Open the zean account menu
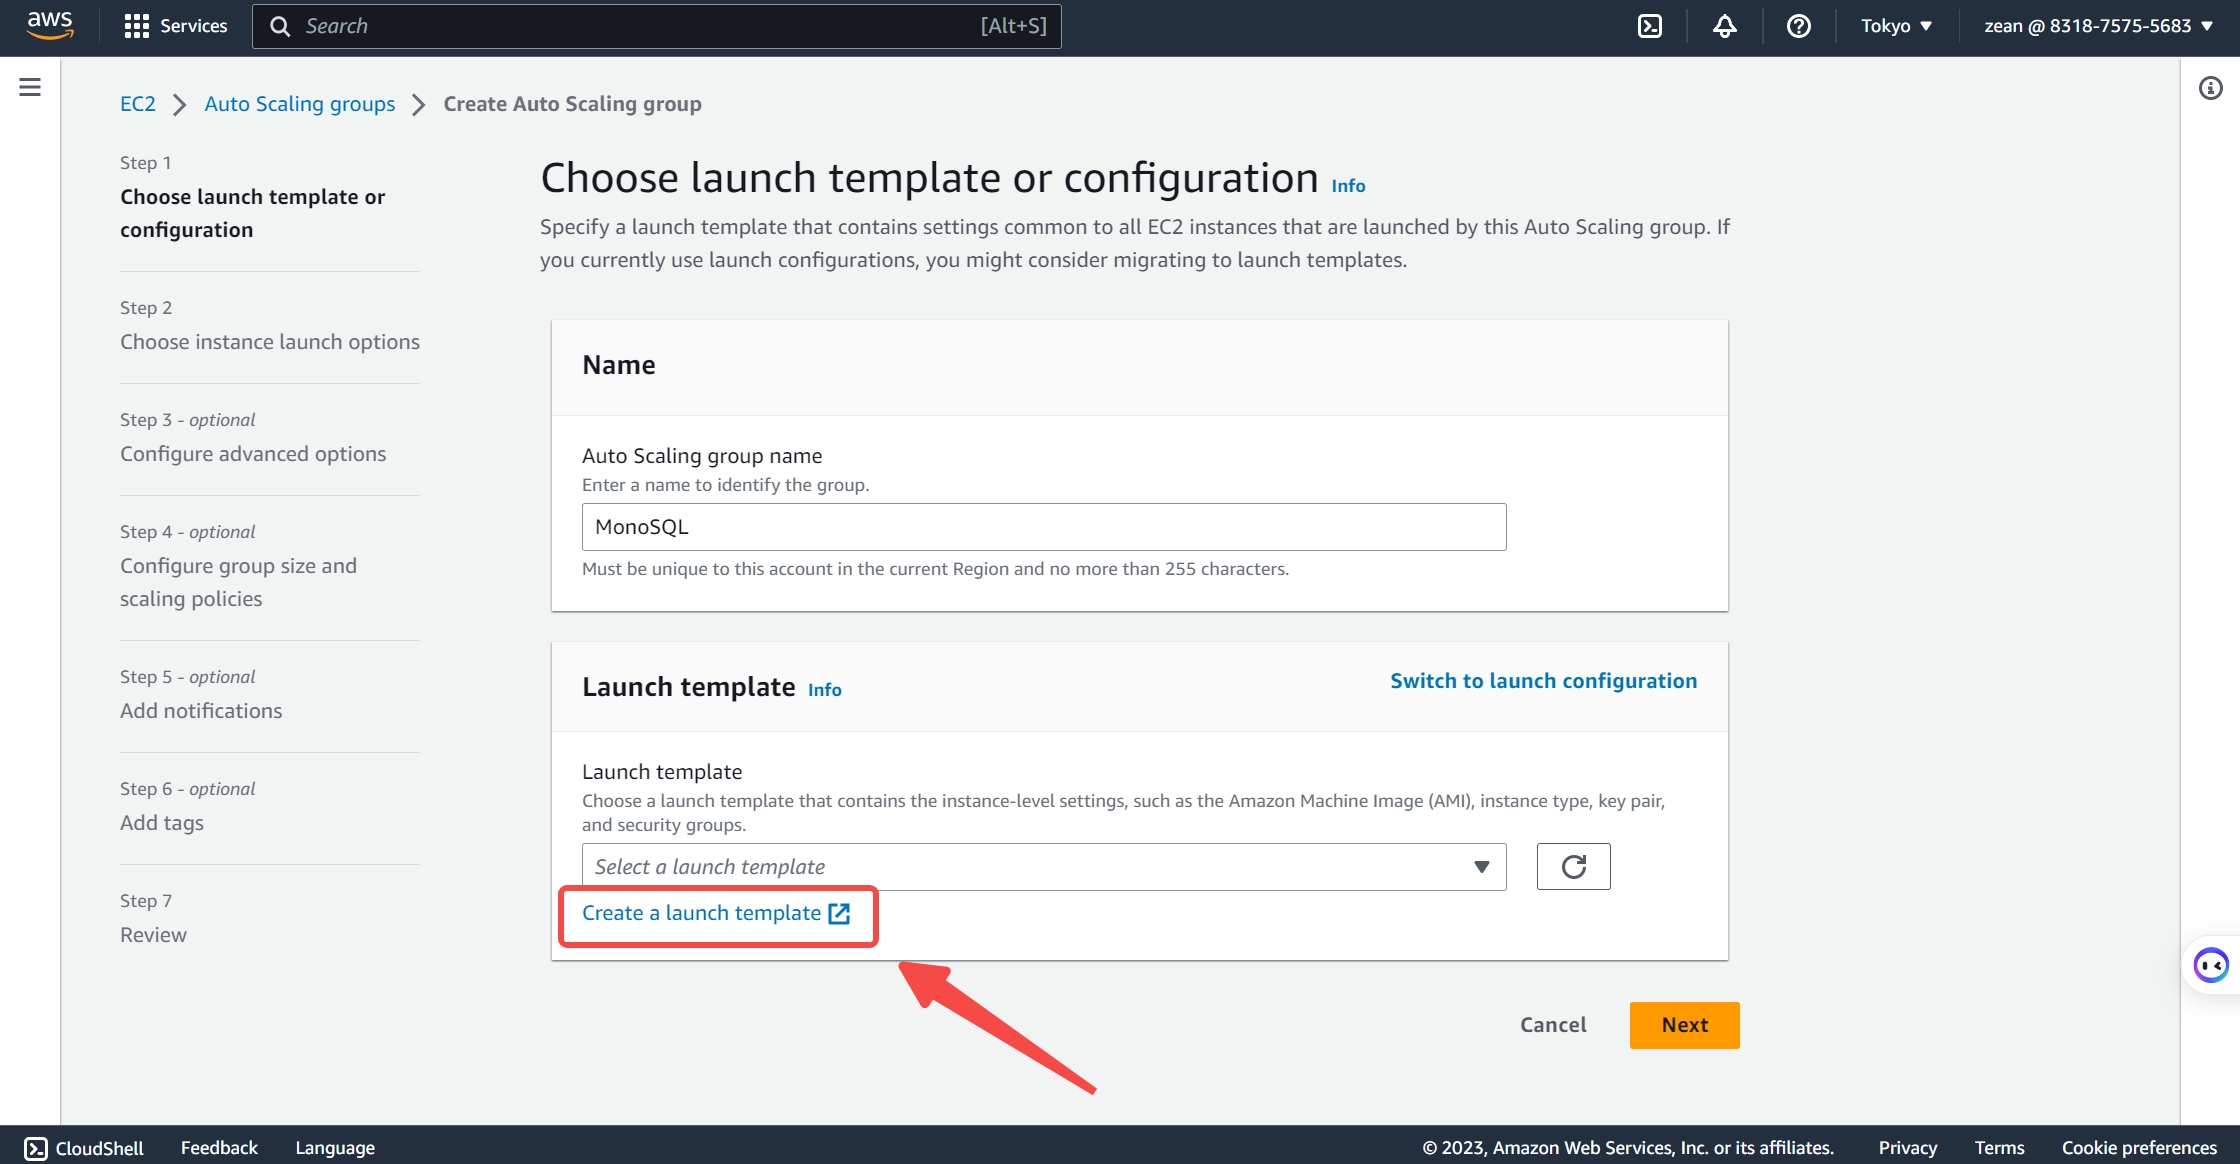 coord(2099,26)
